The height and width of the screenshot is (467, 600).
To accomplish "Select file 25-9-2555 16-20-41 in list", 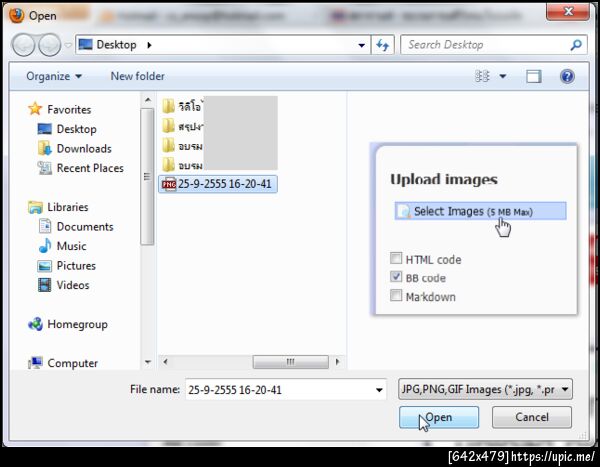I will coord(218,184).
